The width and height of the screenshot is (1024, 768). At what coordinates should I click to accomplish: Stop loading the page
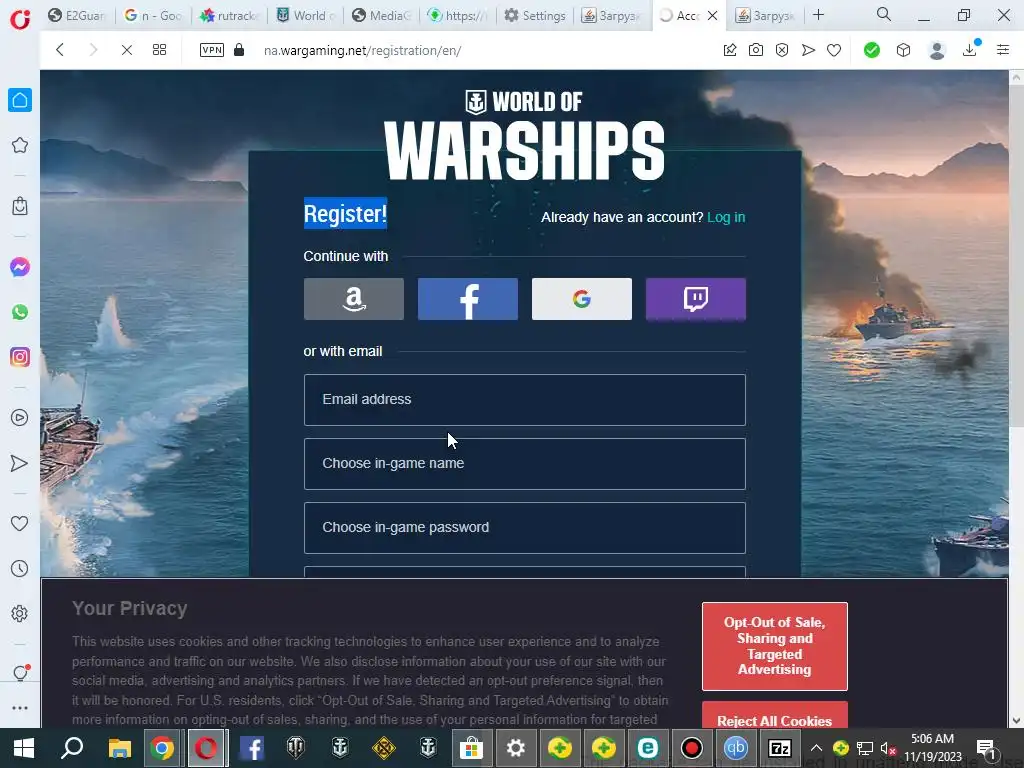tap(127, 50)
